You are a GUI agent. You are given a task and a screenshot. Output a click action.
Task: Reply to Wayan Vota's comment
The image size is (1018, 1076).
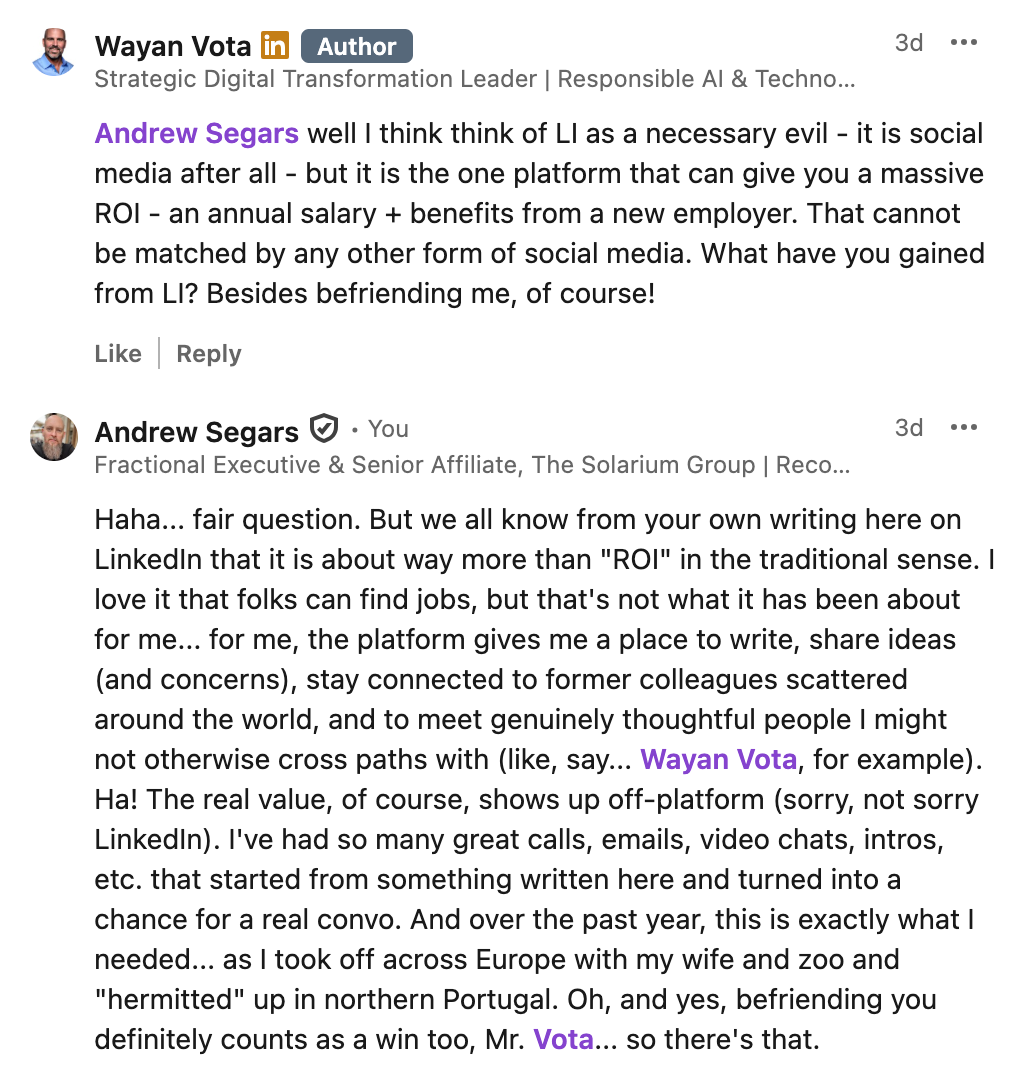point(208,353)
